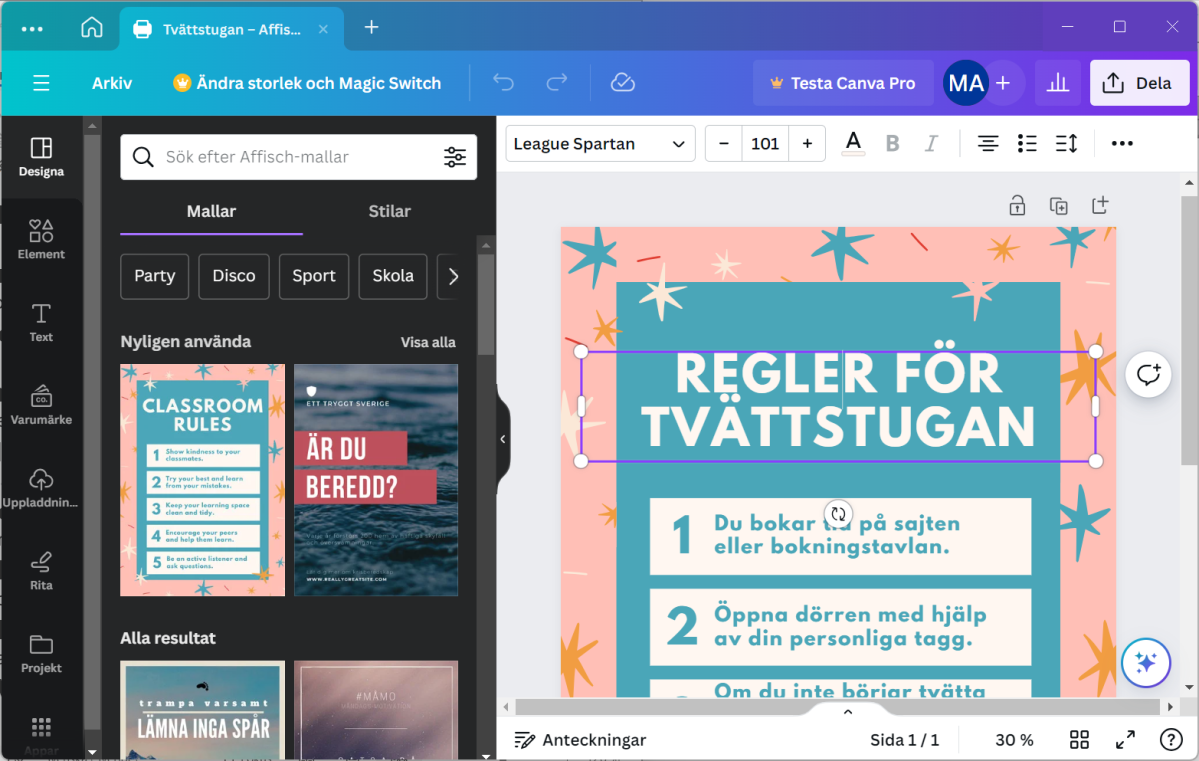Open the Projekt panel

click(41, 652)
